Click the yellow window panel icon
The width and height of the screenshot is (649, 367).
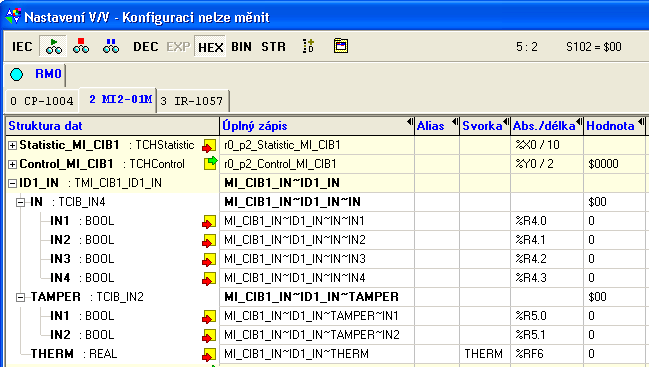(x=341, y=46)
